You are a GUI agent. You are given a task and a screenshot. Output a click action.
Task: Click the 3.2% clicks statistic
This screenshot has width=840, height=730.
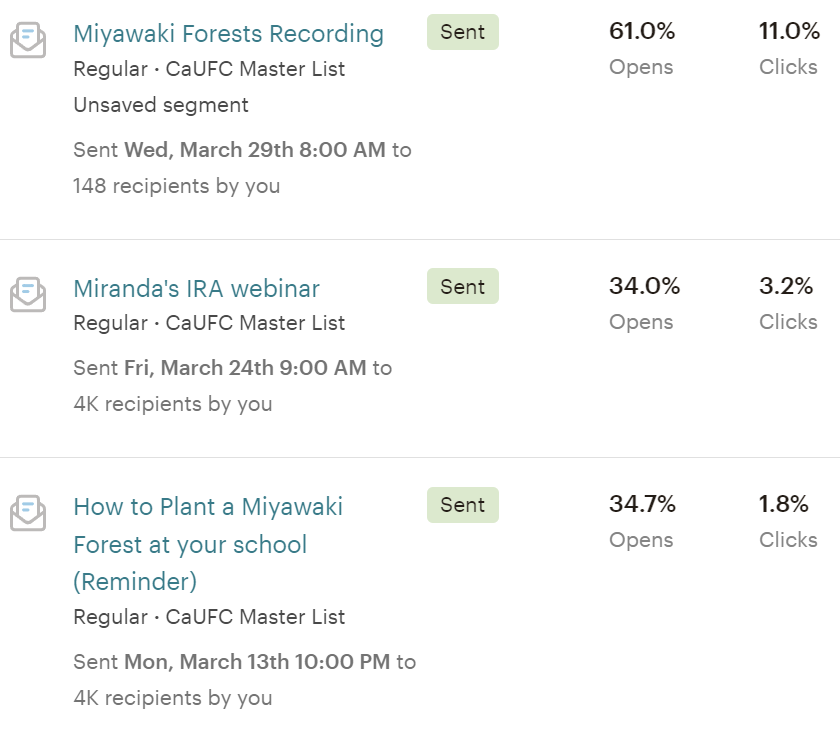[786, 286]
